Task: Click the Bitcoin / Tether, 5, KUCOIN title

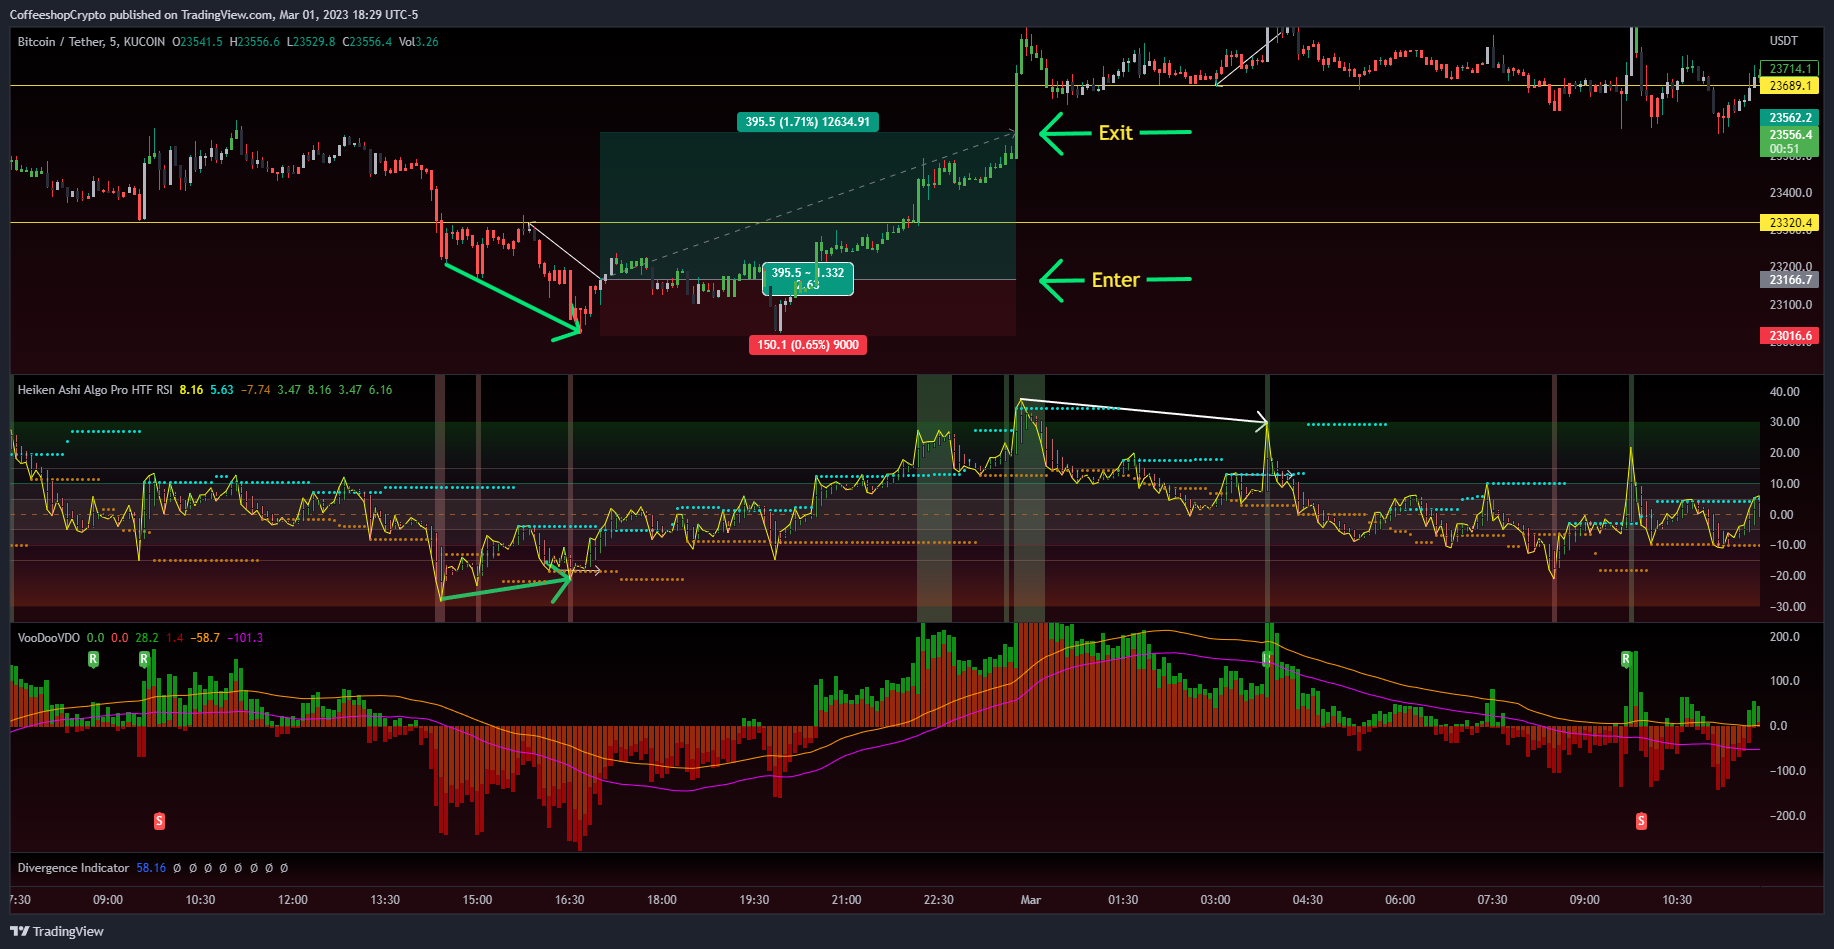Action: [91, 42]
